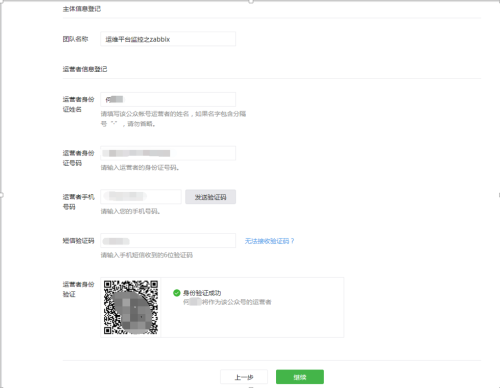Go back with the 上一步 button
This screenshot has width=500, height=388.
click(244, 377)
